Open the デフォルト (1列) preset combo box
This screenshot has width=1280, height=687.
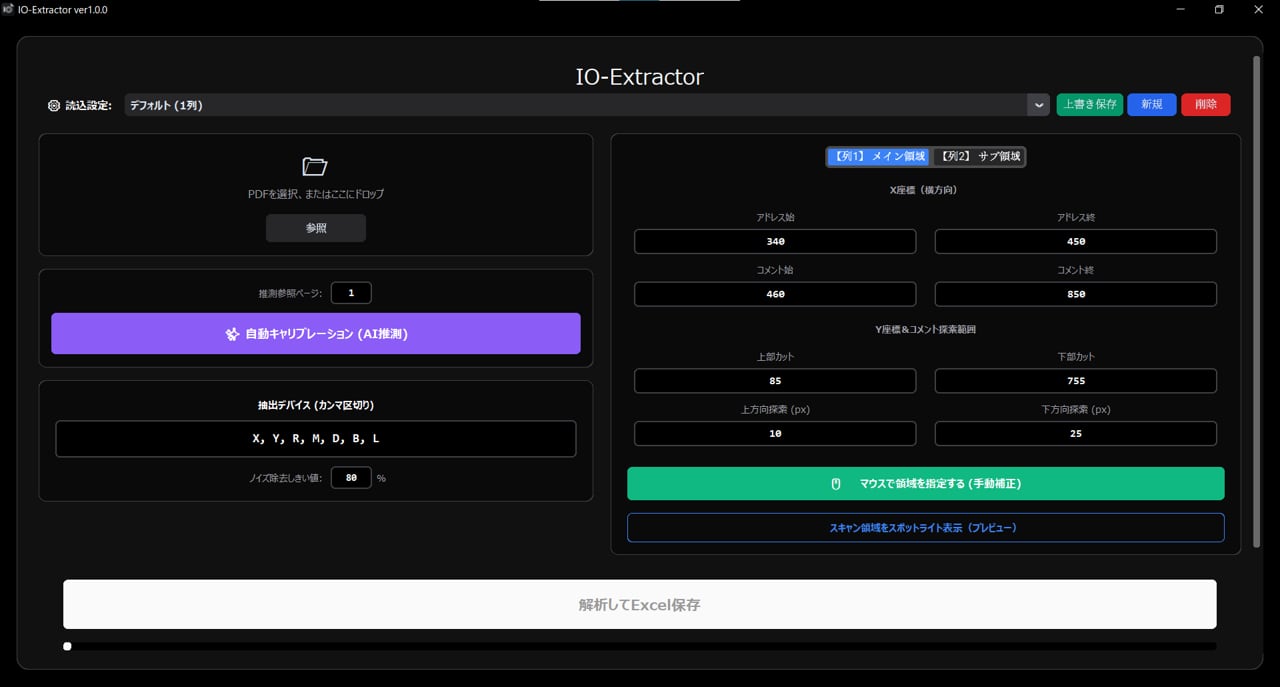575,105
